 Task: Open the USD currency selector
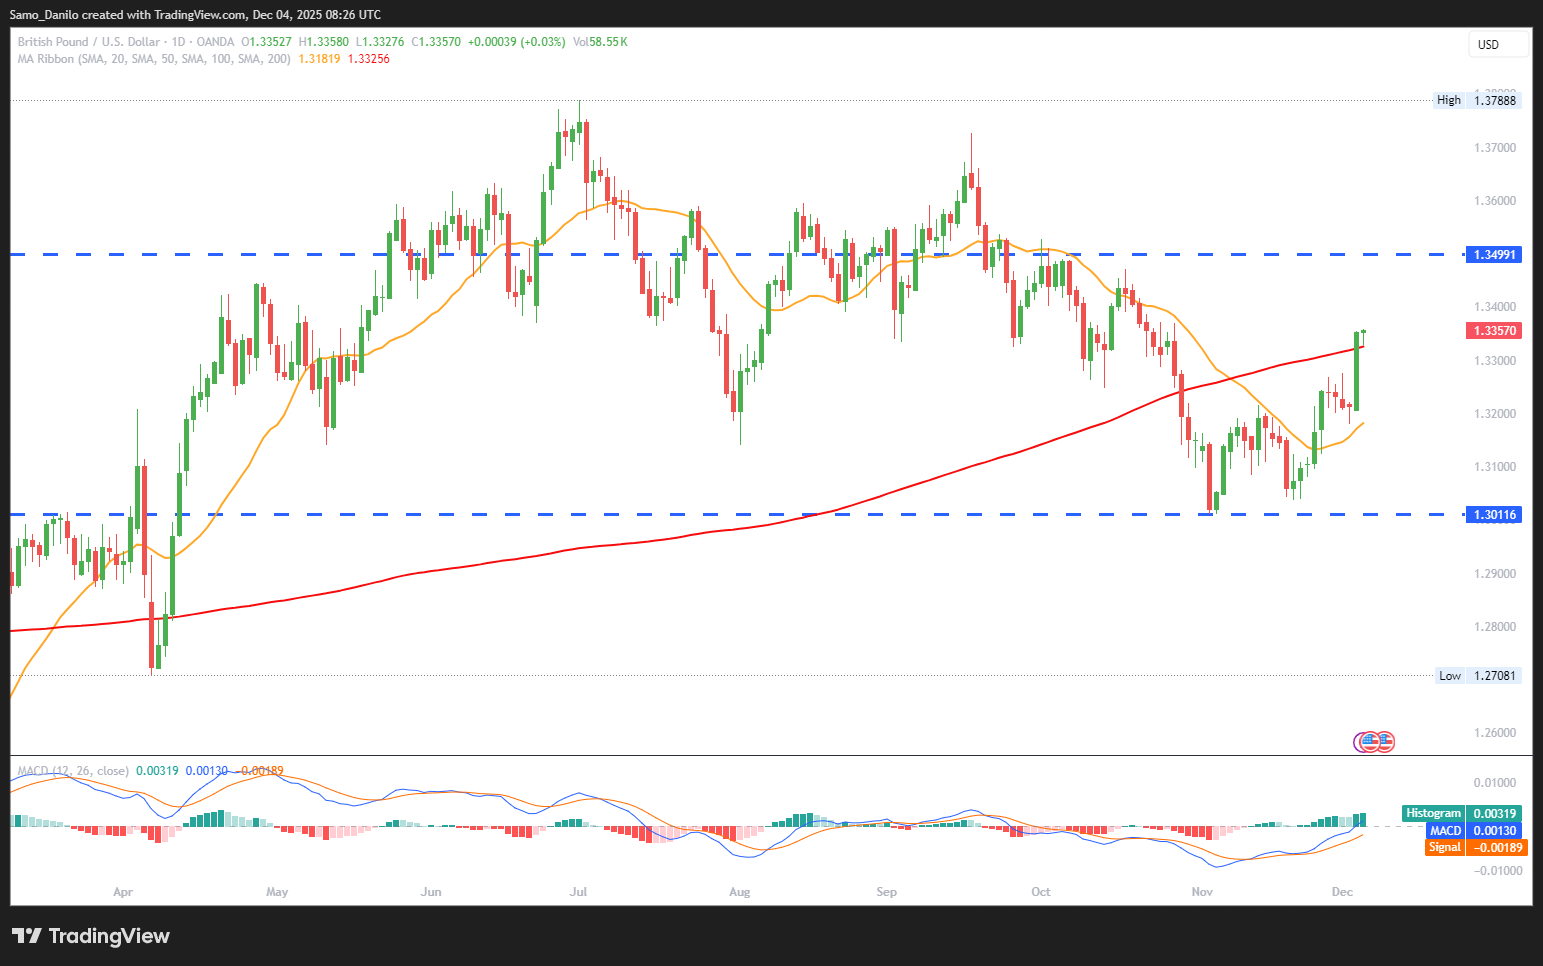1497,44
